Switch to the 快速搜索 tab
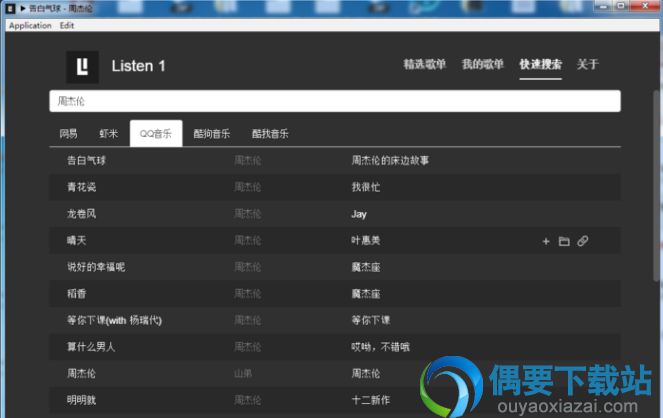The height and width of the screenshot is (418, 663). coord(540,64)
